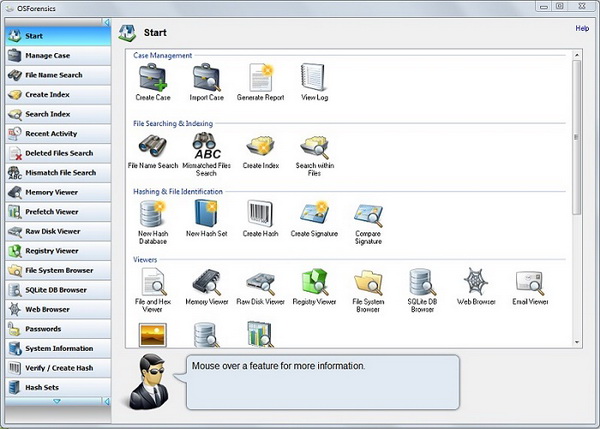Switch to Manage Case in sidebar
Viewport: 600px width, 429px height.
55,55
